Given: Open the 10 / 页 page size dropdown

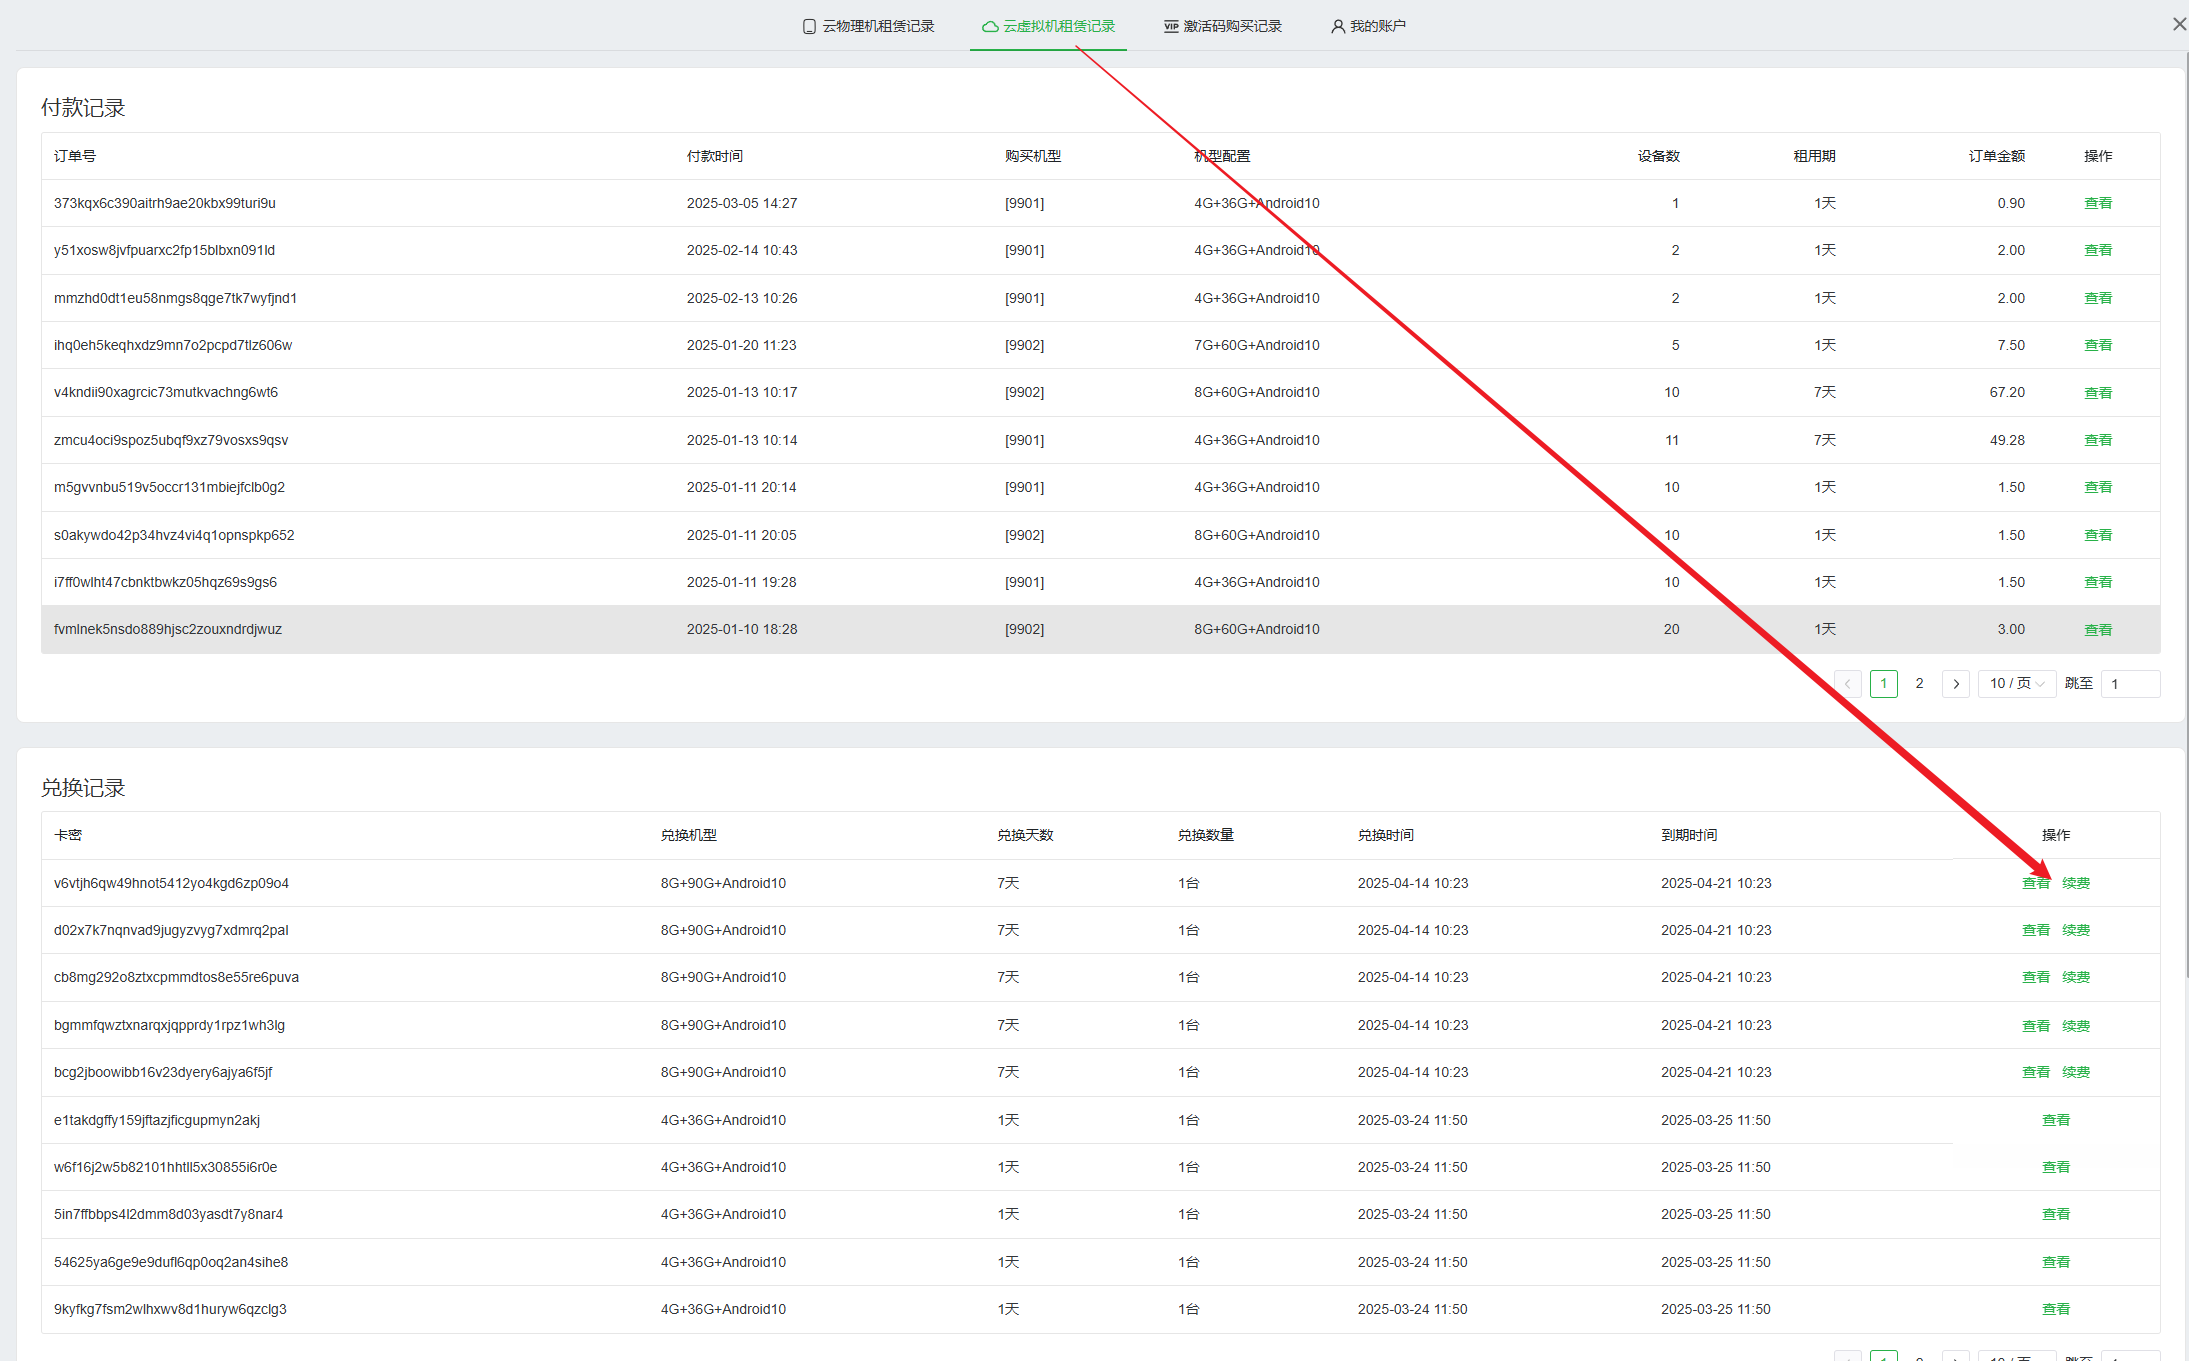Looking at the screenshot, I should pos(2016,684).
